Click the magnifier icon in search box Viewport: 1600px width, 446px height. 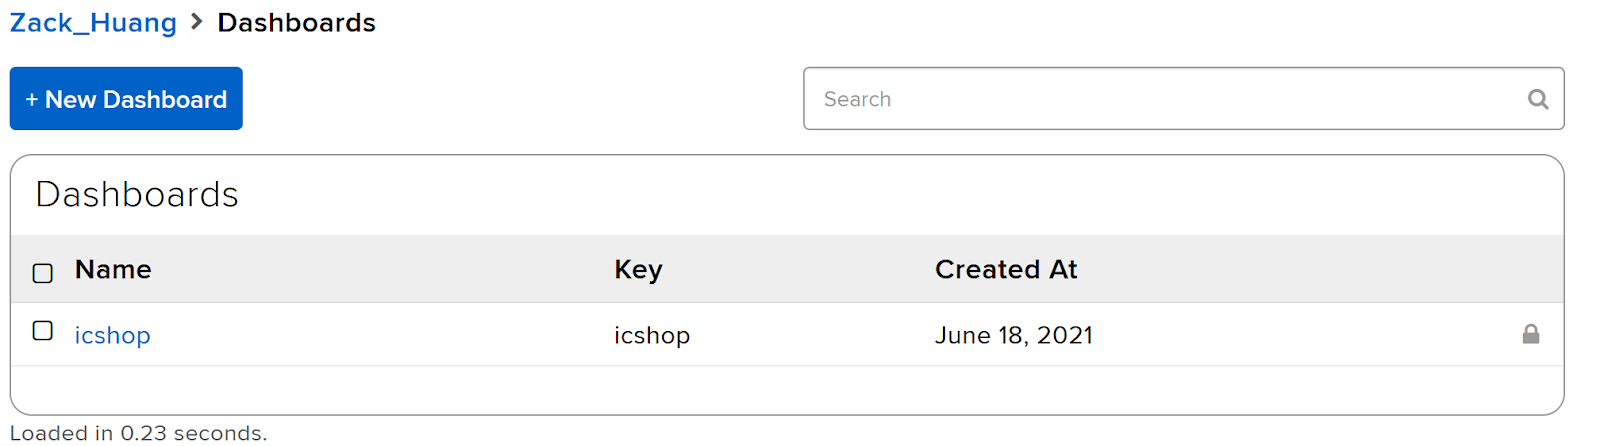click(x=1538, y=99)
